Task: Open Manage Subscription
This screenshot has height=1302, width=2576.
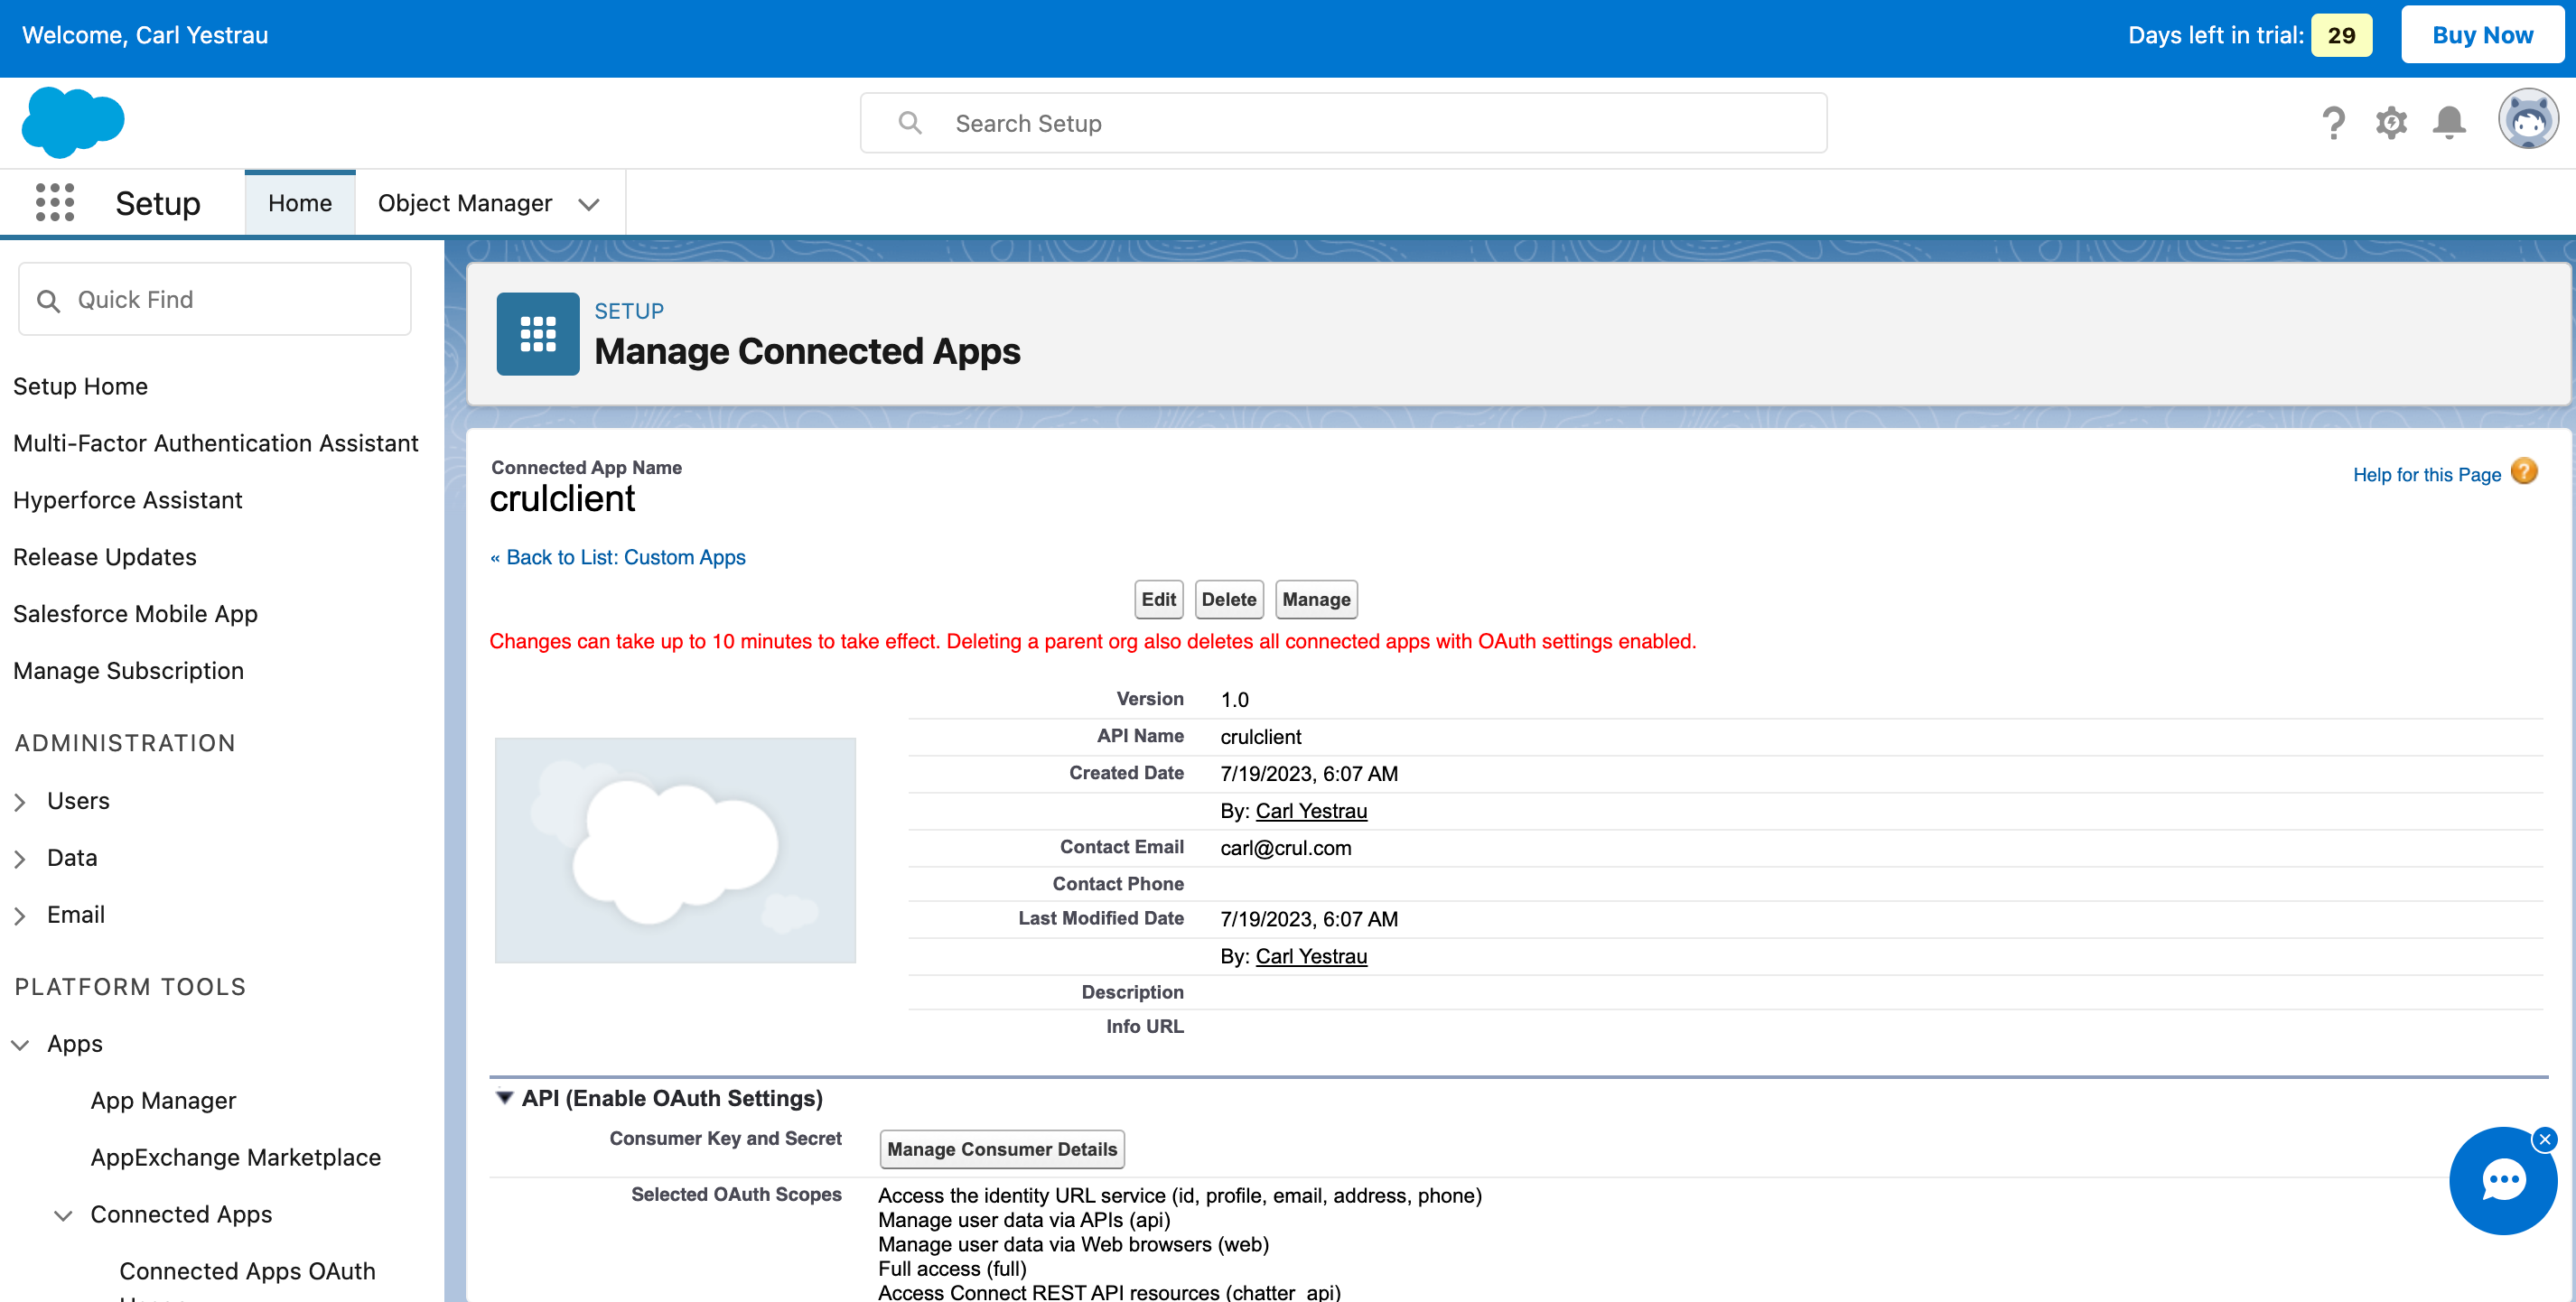Action: pos(128,671)
